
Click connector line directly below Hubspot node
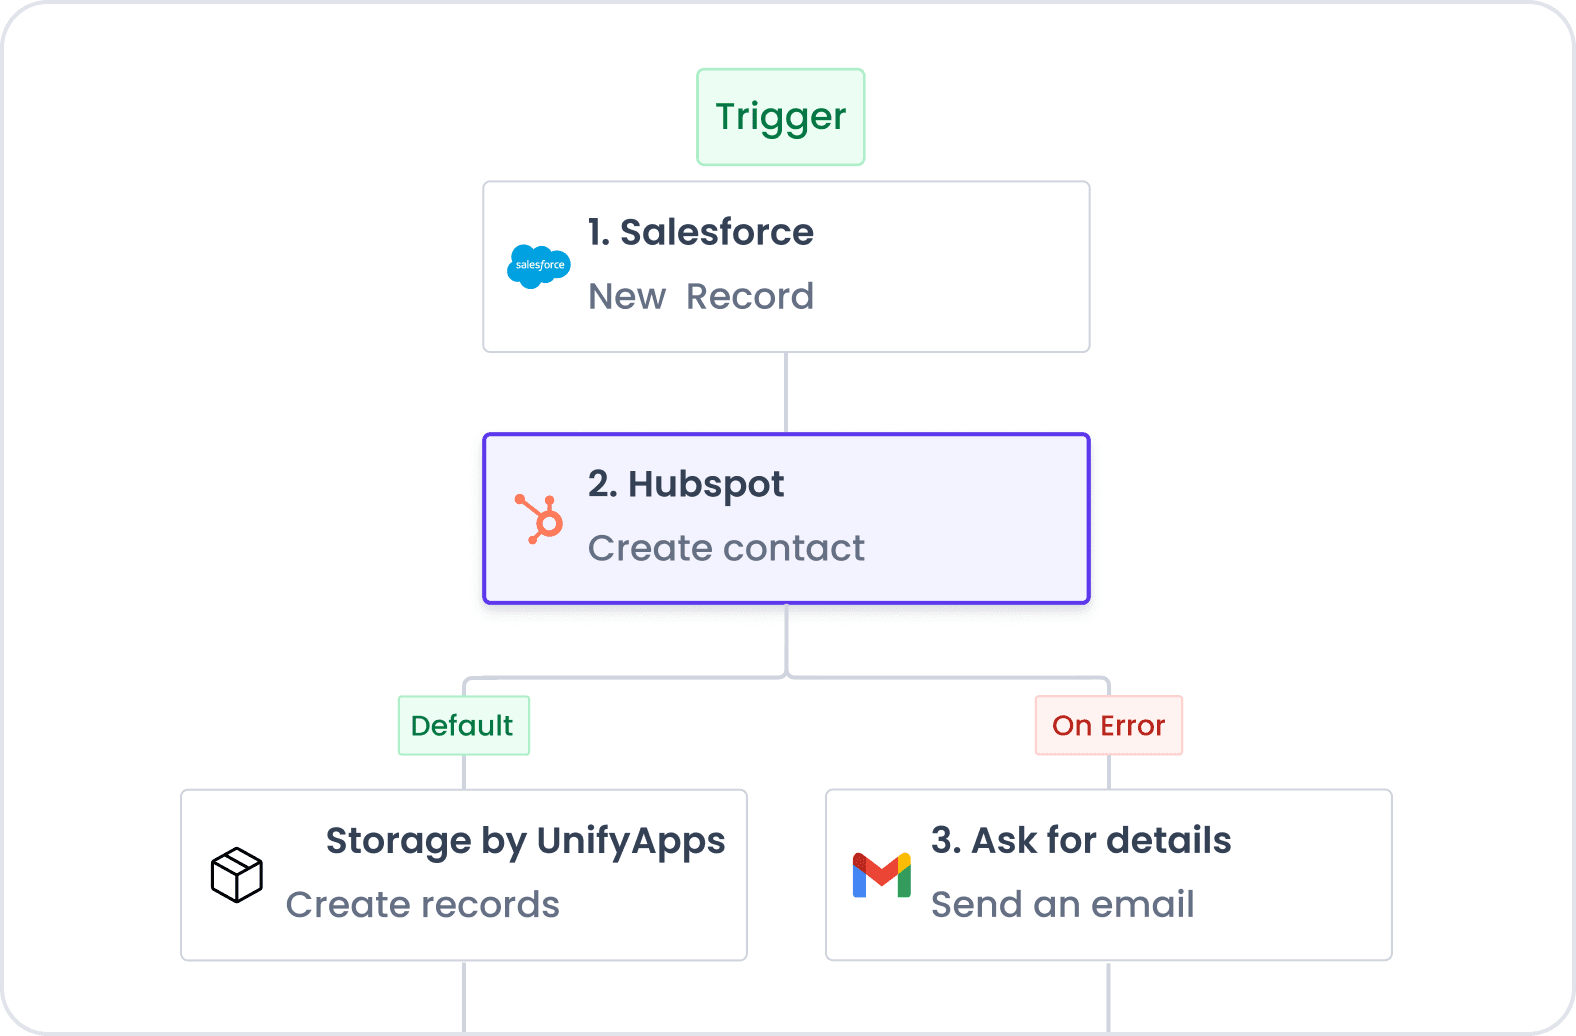787,638
